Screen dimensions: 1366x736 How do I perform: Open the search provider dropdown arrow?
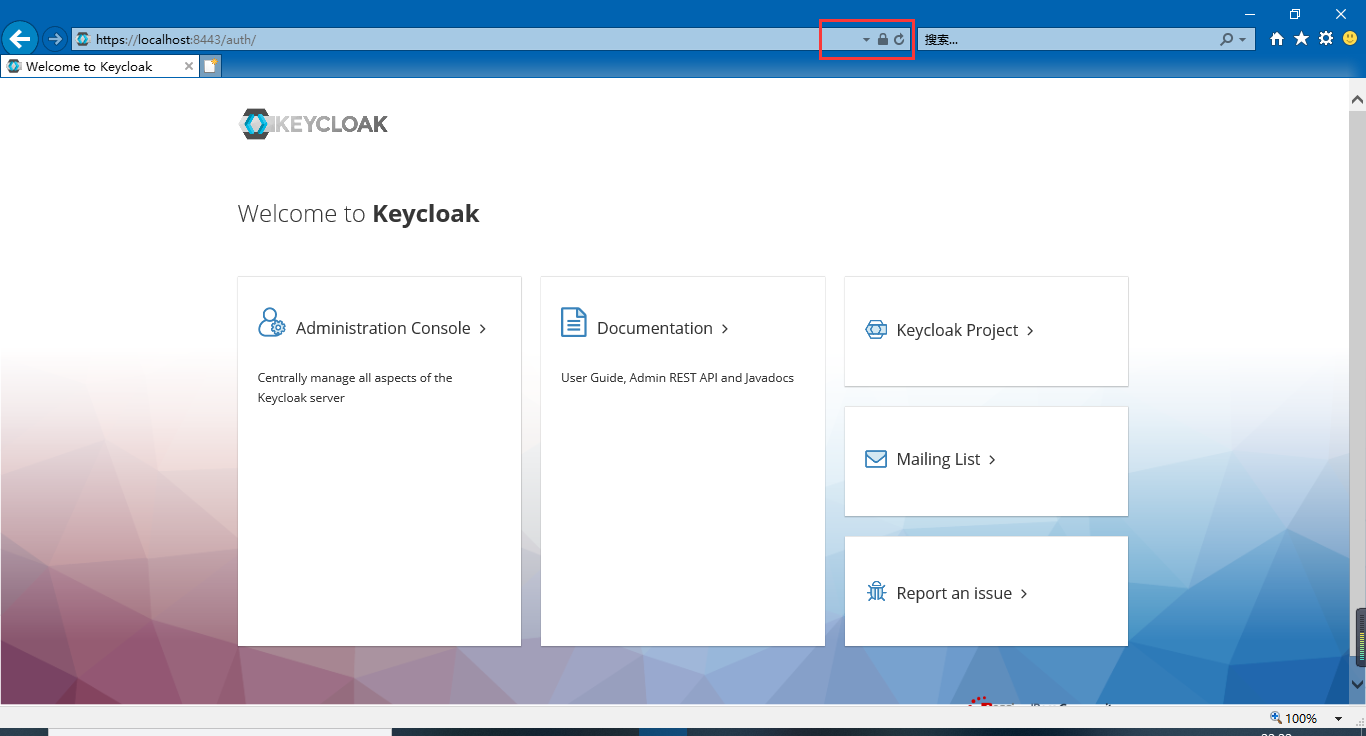pos(1243,39)
